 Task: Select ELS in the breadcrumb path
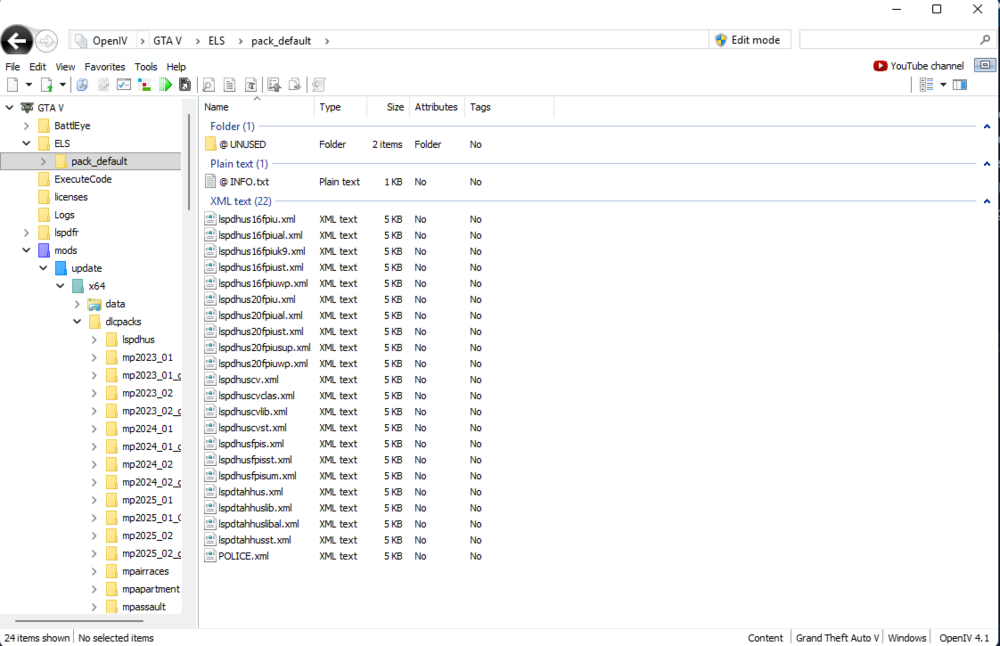pyautogui.click(x=216, y=42)
